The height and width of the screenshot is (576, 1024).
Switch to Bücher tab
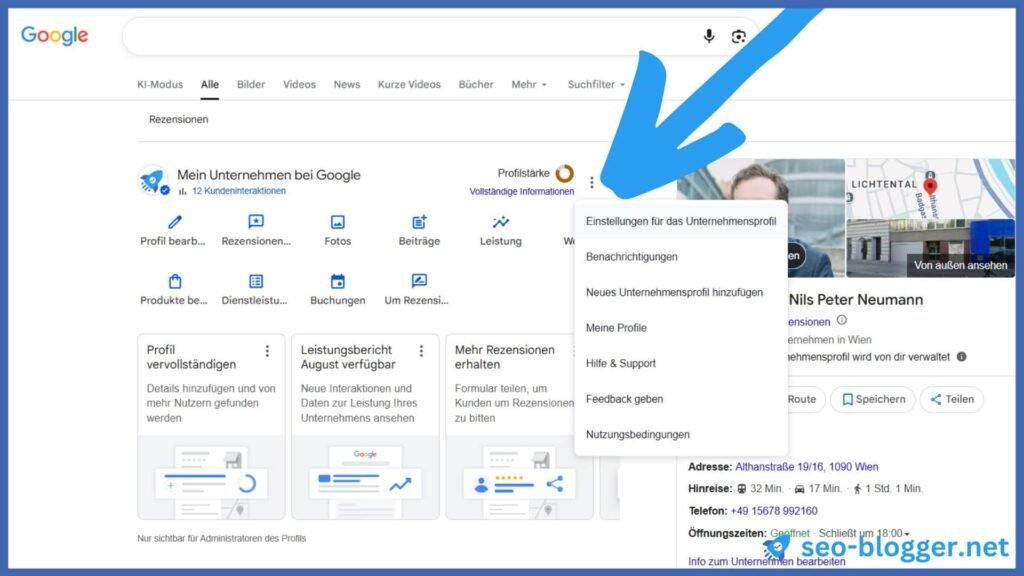(x=476, y=84)
